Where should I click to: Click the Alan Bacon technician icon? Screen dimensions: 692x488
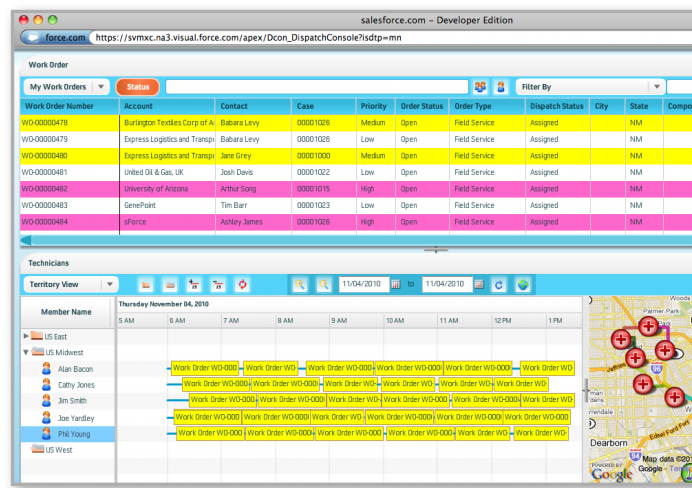(x=46, y=368)
